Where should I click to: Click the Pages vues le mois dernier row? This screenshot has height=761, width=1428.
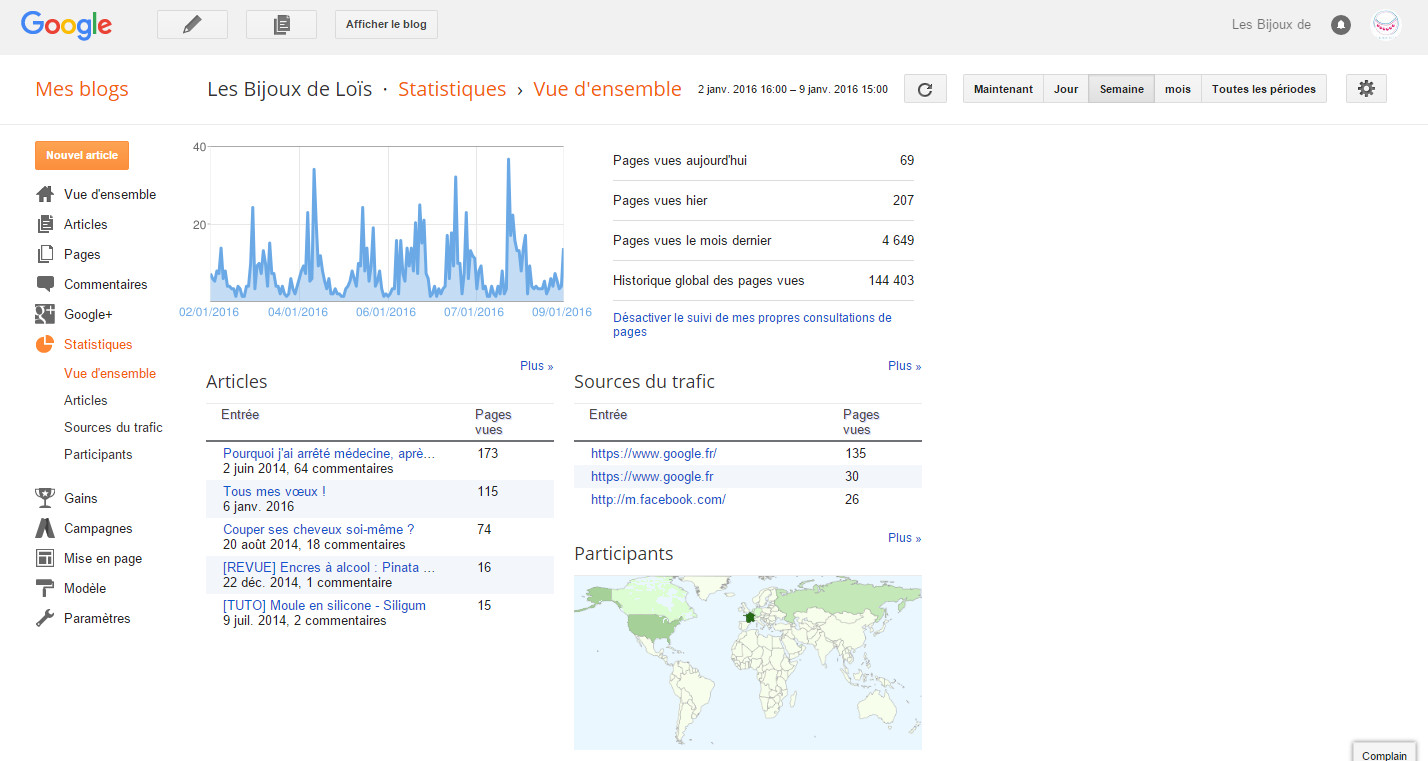[x=763, y=240]
